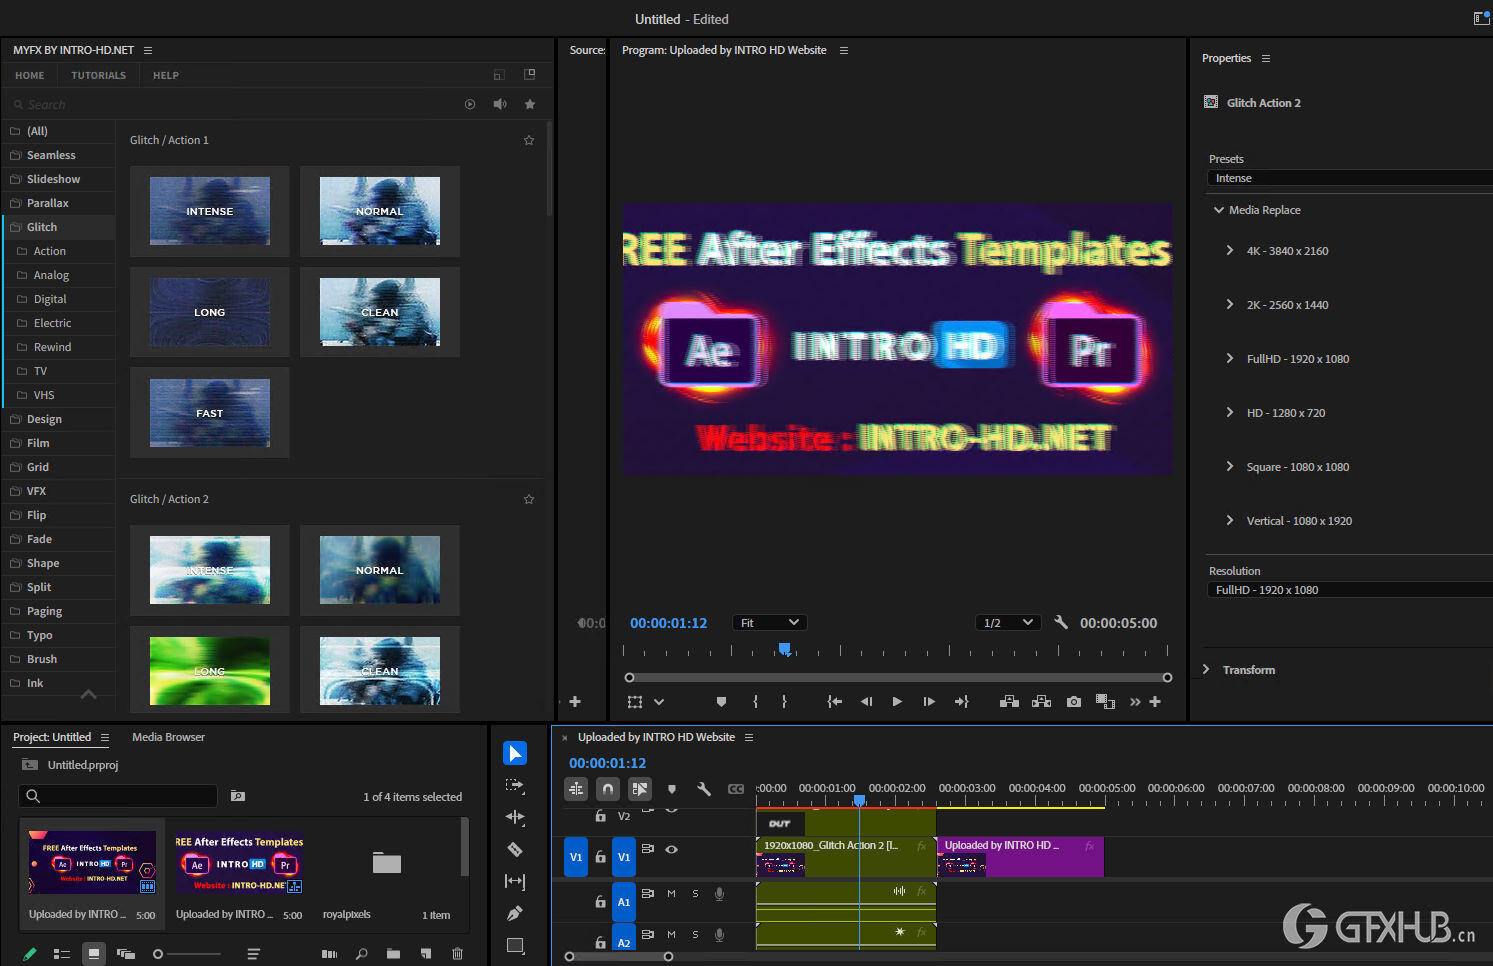Toggle V1 track output eye icon

pos(672,849)
